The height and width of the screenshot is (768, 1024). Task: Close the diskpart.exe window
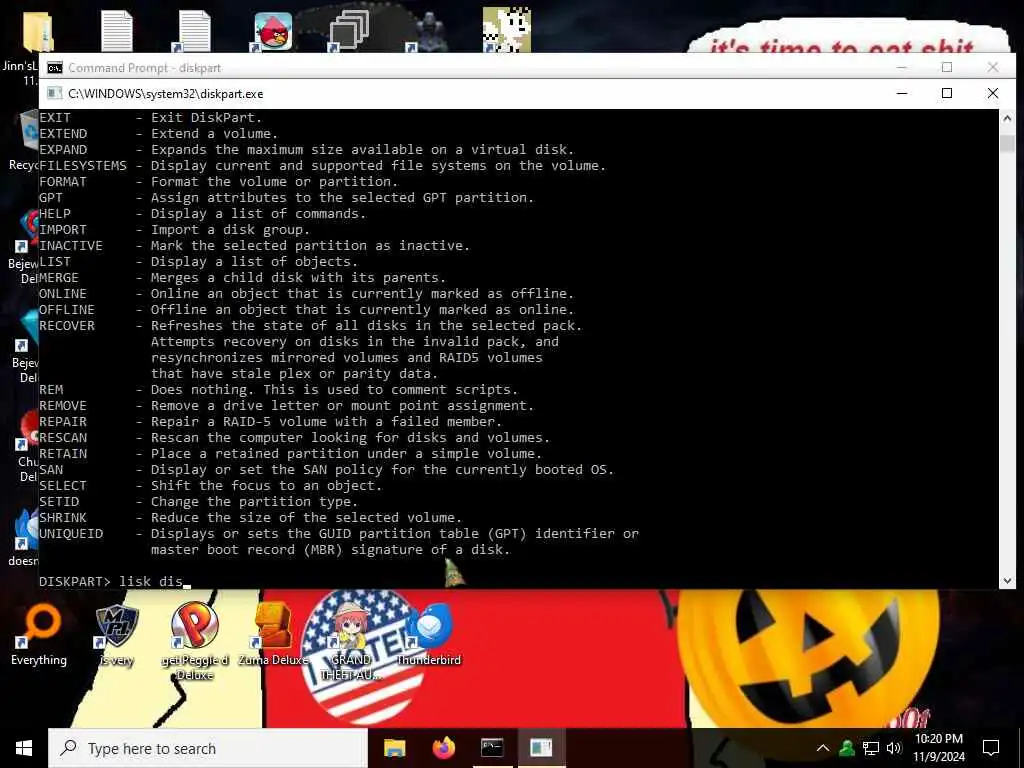coord(993,93)
